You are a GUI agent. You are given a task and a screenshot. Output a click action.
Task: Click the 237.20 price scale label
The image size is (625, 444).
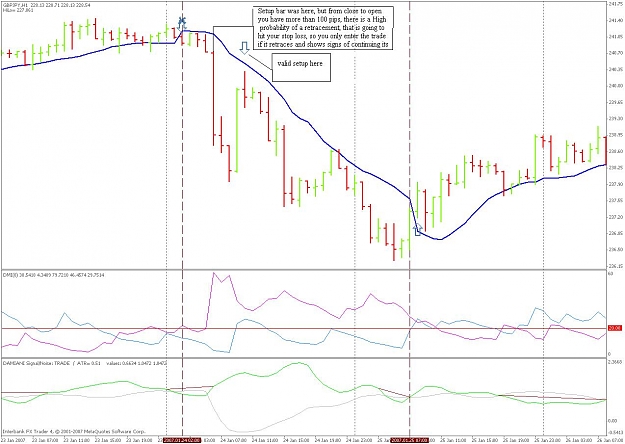click(x=615, y=217)
